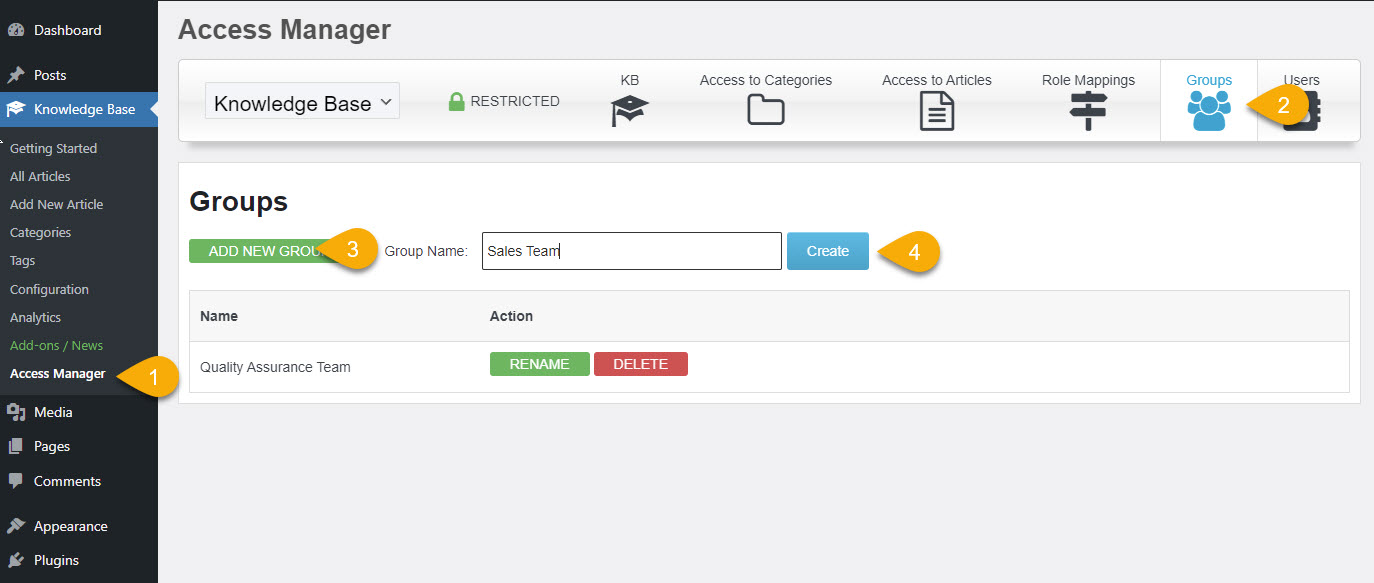Open Dashboard from the sidebar
The image size is (1374, 583).
67,30
